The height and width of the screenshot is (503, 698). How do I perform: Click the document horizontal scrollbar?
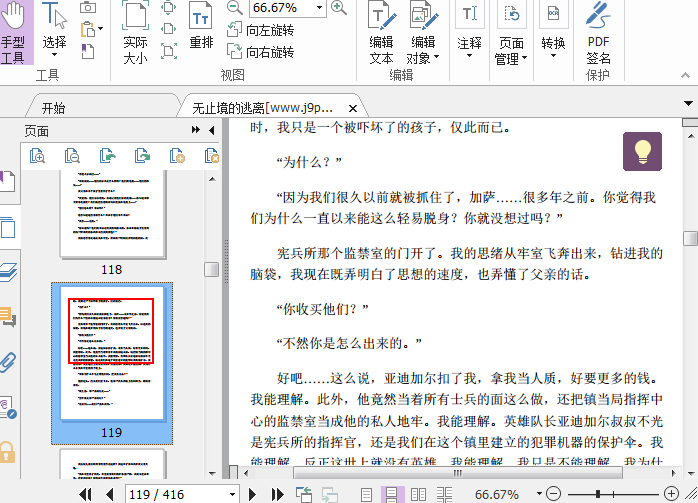coord(457,473)
